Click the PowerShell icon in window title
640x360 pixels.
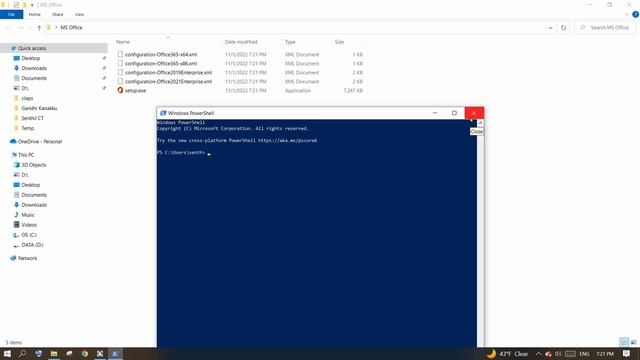click(163, 113)
